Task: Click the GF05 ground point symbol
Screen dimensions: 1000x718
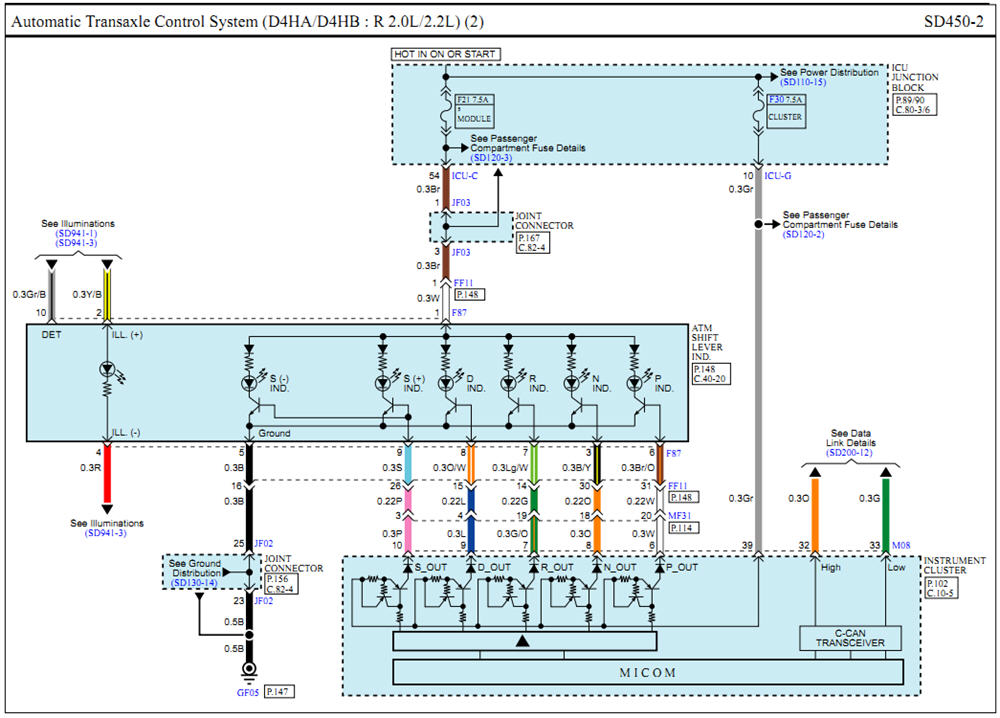Action: (249, 669)
